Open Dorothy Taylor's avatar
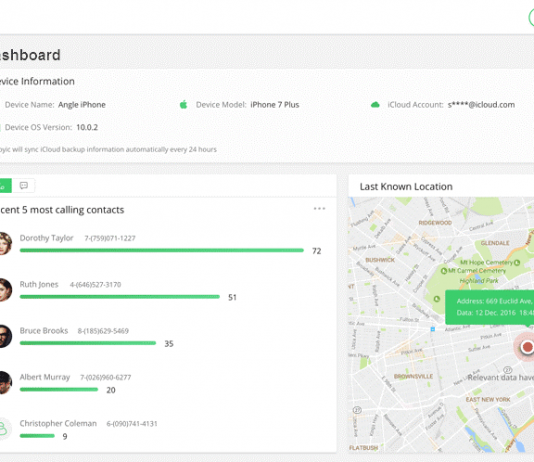Screen dimensions: 534x462 pos(5,243)
